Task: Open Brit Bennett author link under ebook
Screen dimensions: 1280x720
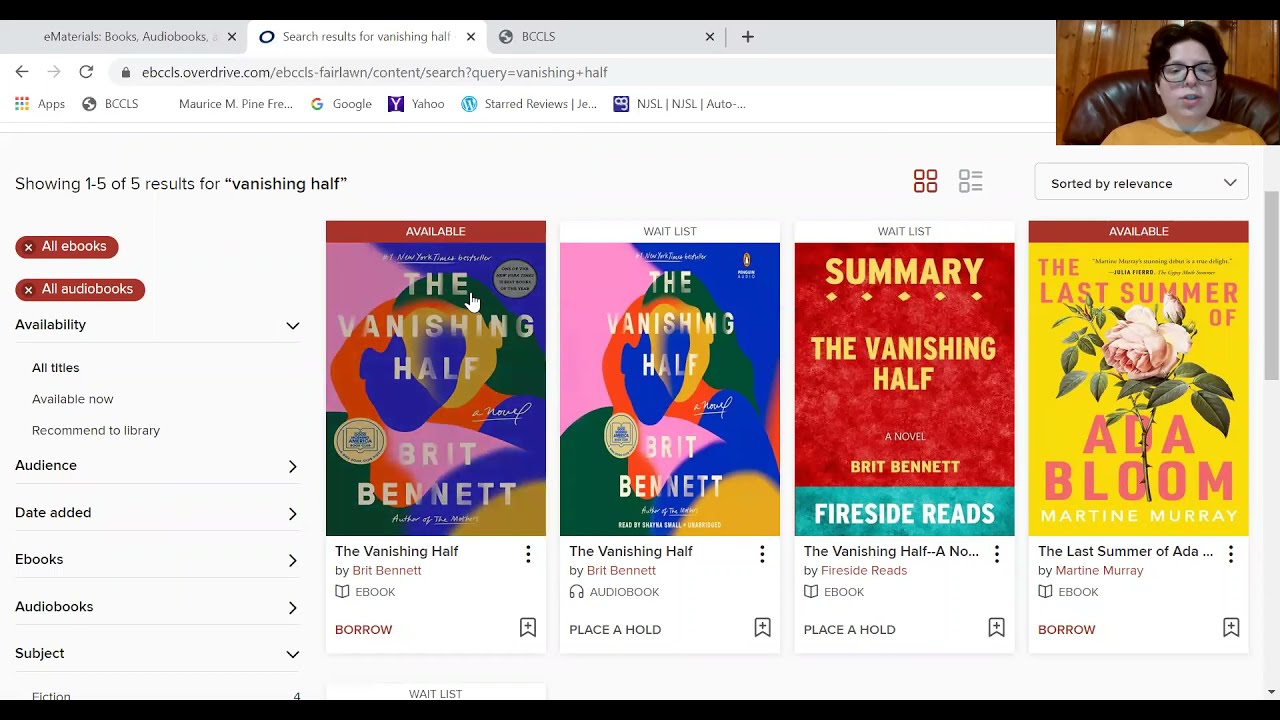Action: [x=387, y=570]
